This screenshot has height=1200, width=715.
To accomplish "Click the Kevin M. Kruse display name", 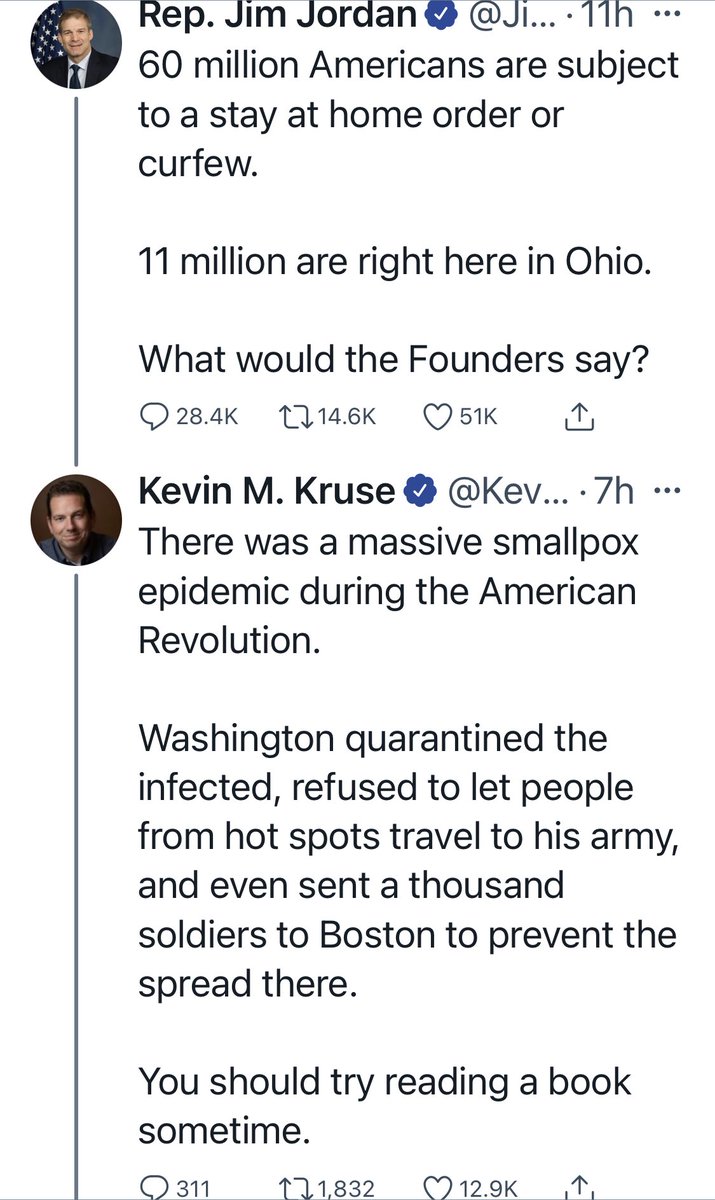I will tap(266, 490).
